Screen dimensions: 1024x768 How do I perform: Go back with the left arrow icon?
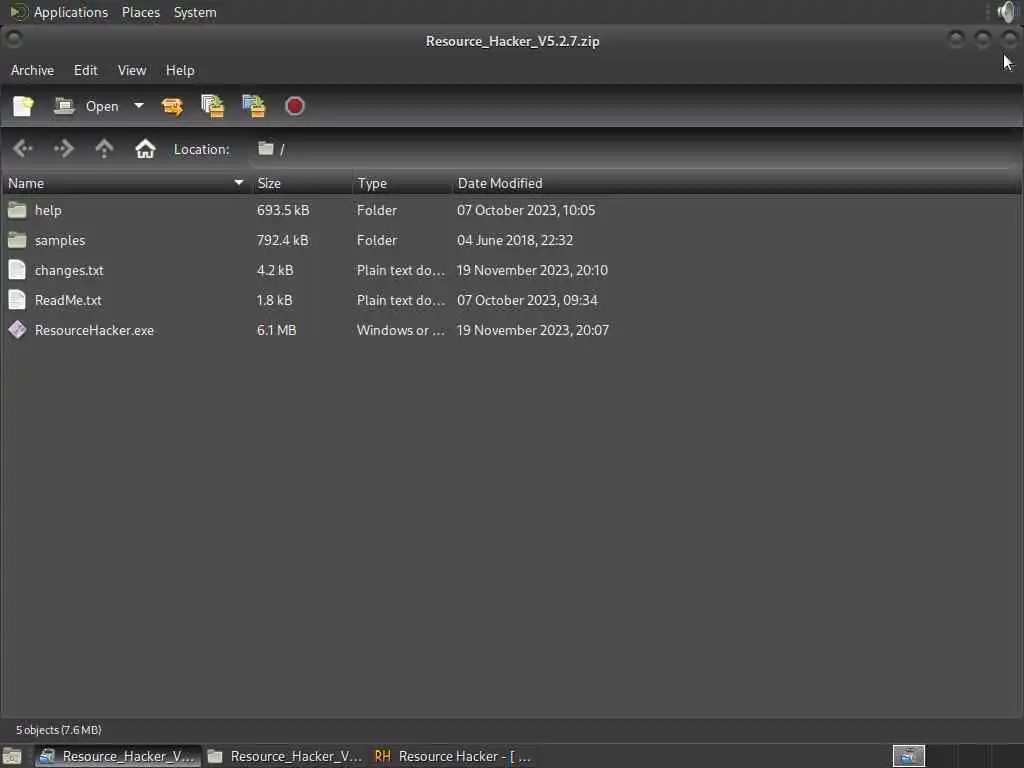[x=23, y=149]
